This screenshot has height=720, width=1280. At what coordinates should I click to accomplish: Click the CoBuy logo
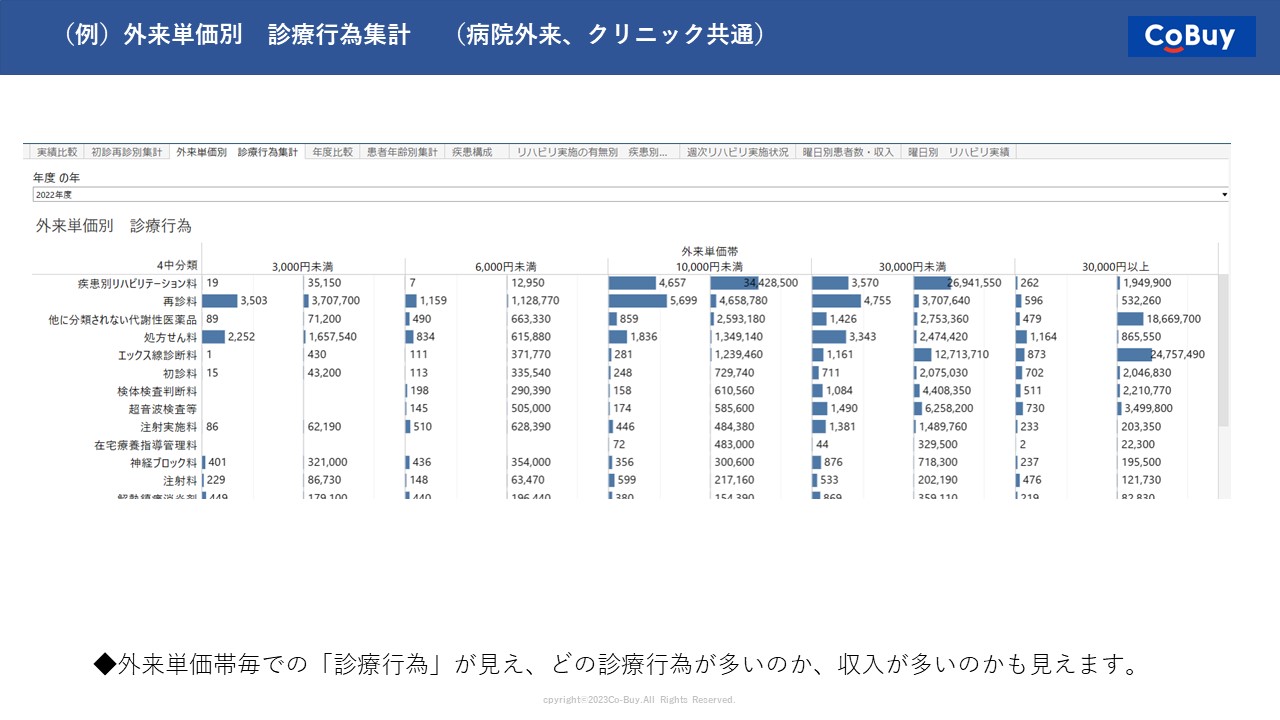pyautogui.click(x=1191, y=37)
